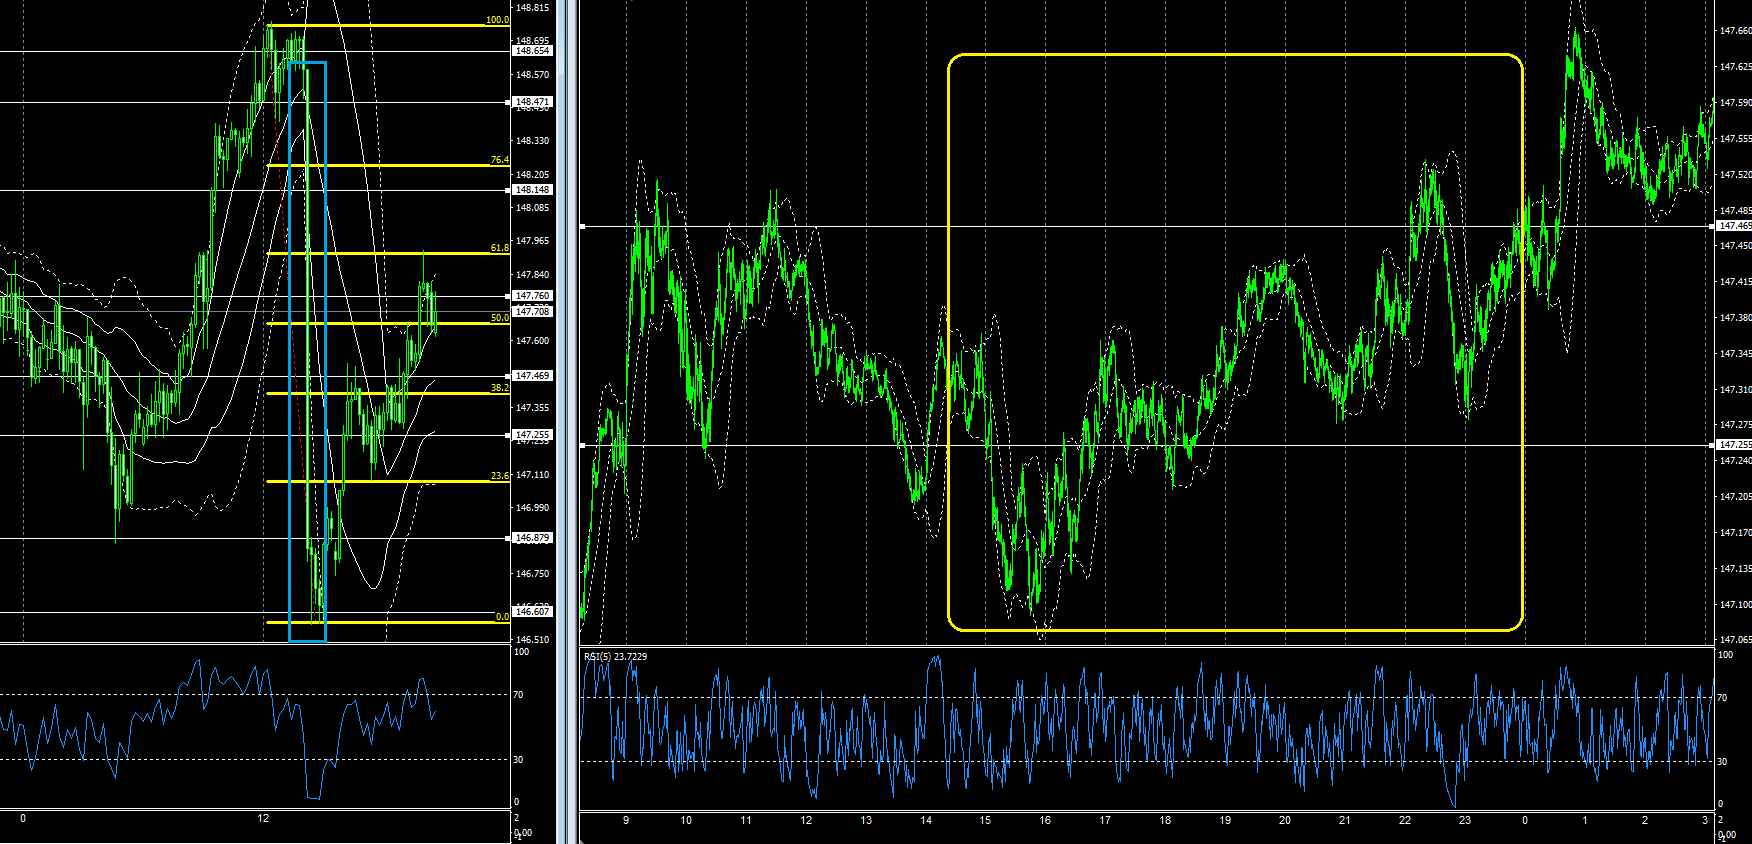Click the 147.760 price tag on left chart
This screenshot has width=1752, height=844.
[x=532, y=296]
